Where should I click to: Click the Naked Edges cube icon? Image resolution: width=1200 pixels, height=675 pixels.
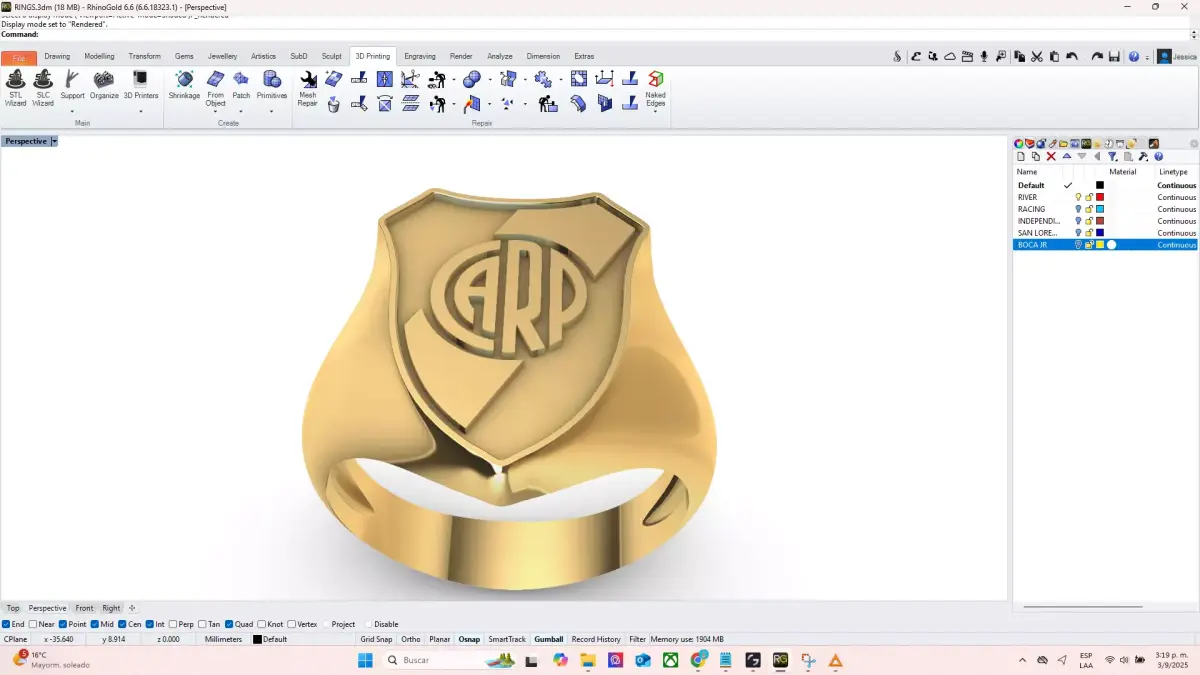pyautogui.click(x=656, y=78)
